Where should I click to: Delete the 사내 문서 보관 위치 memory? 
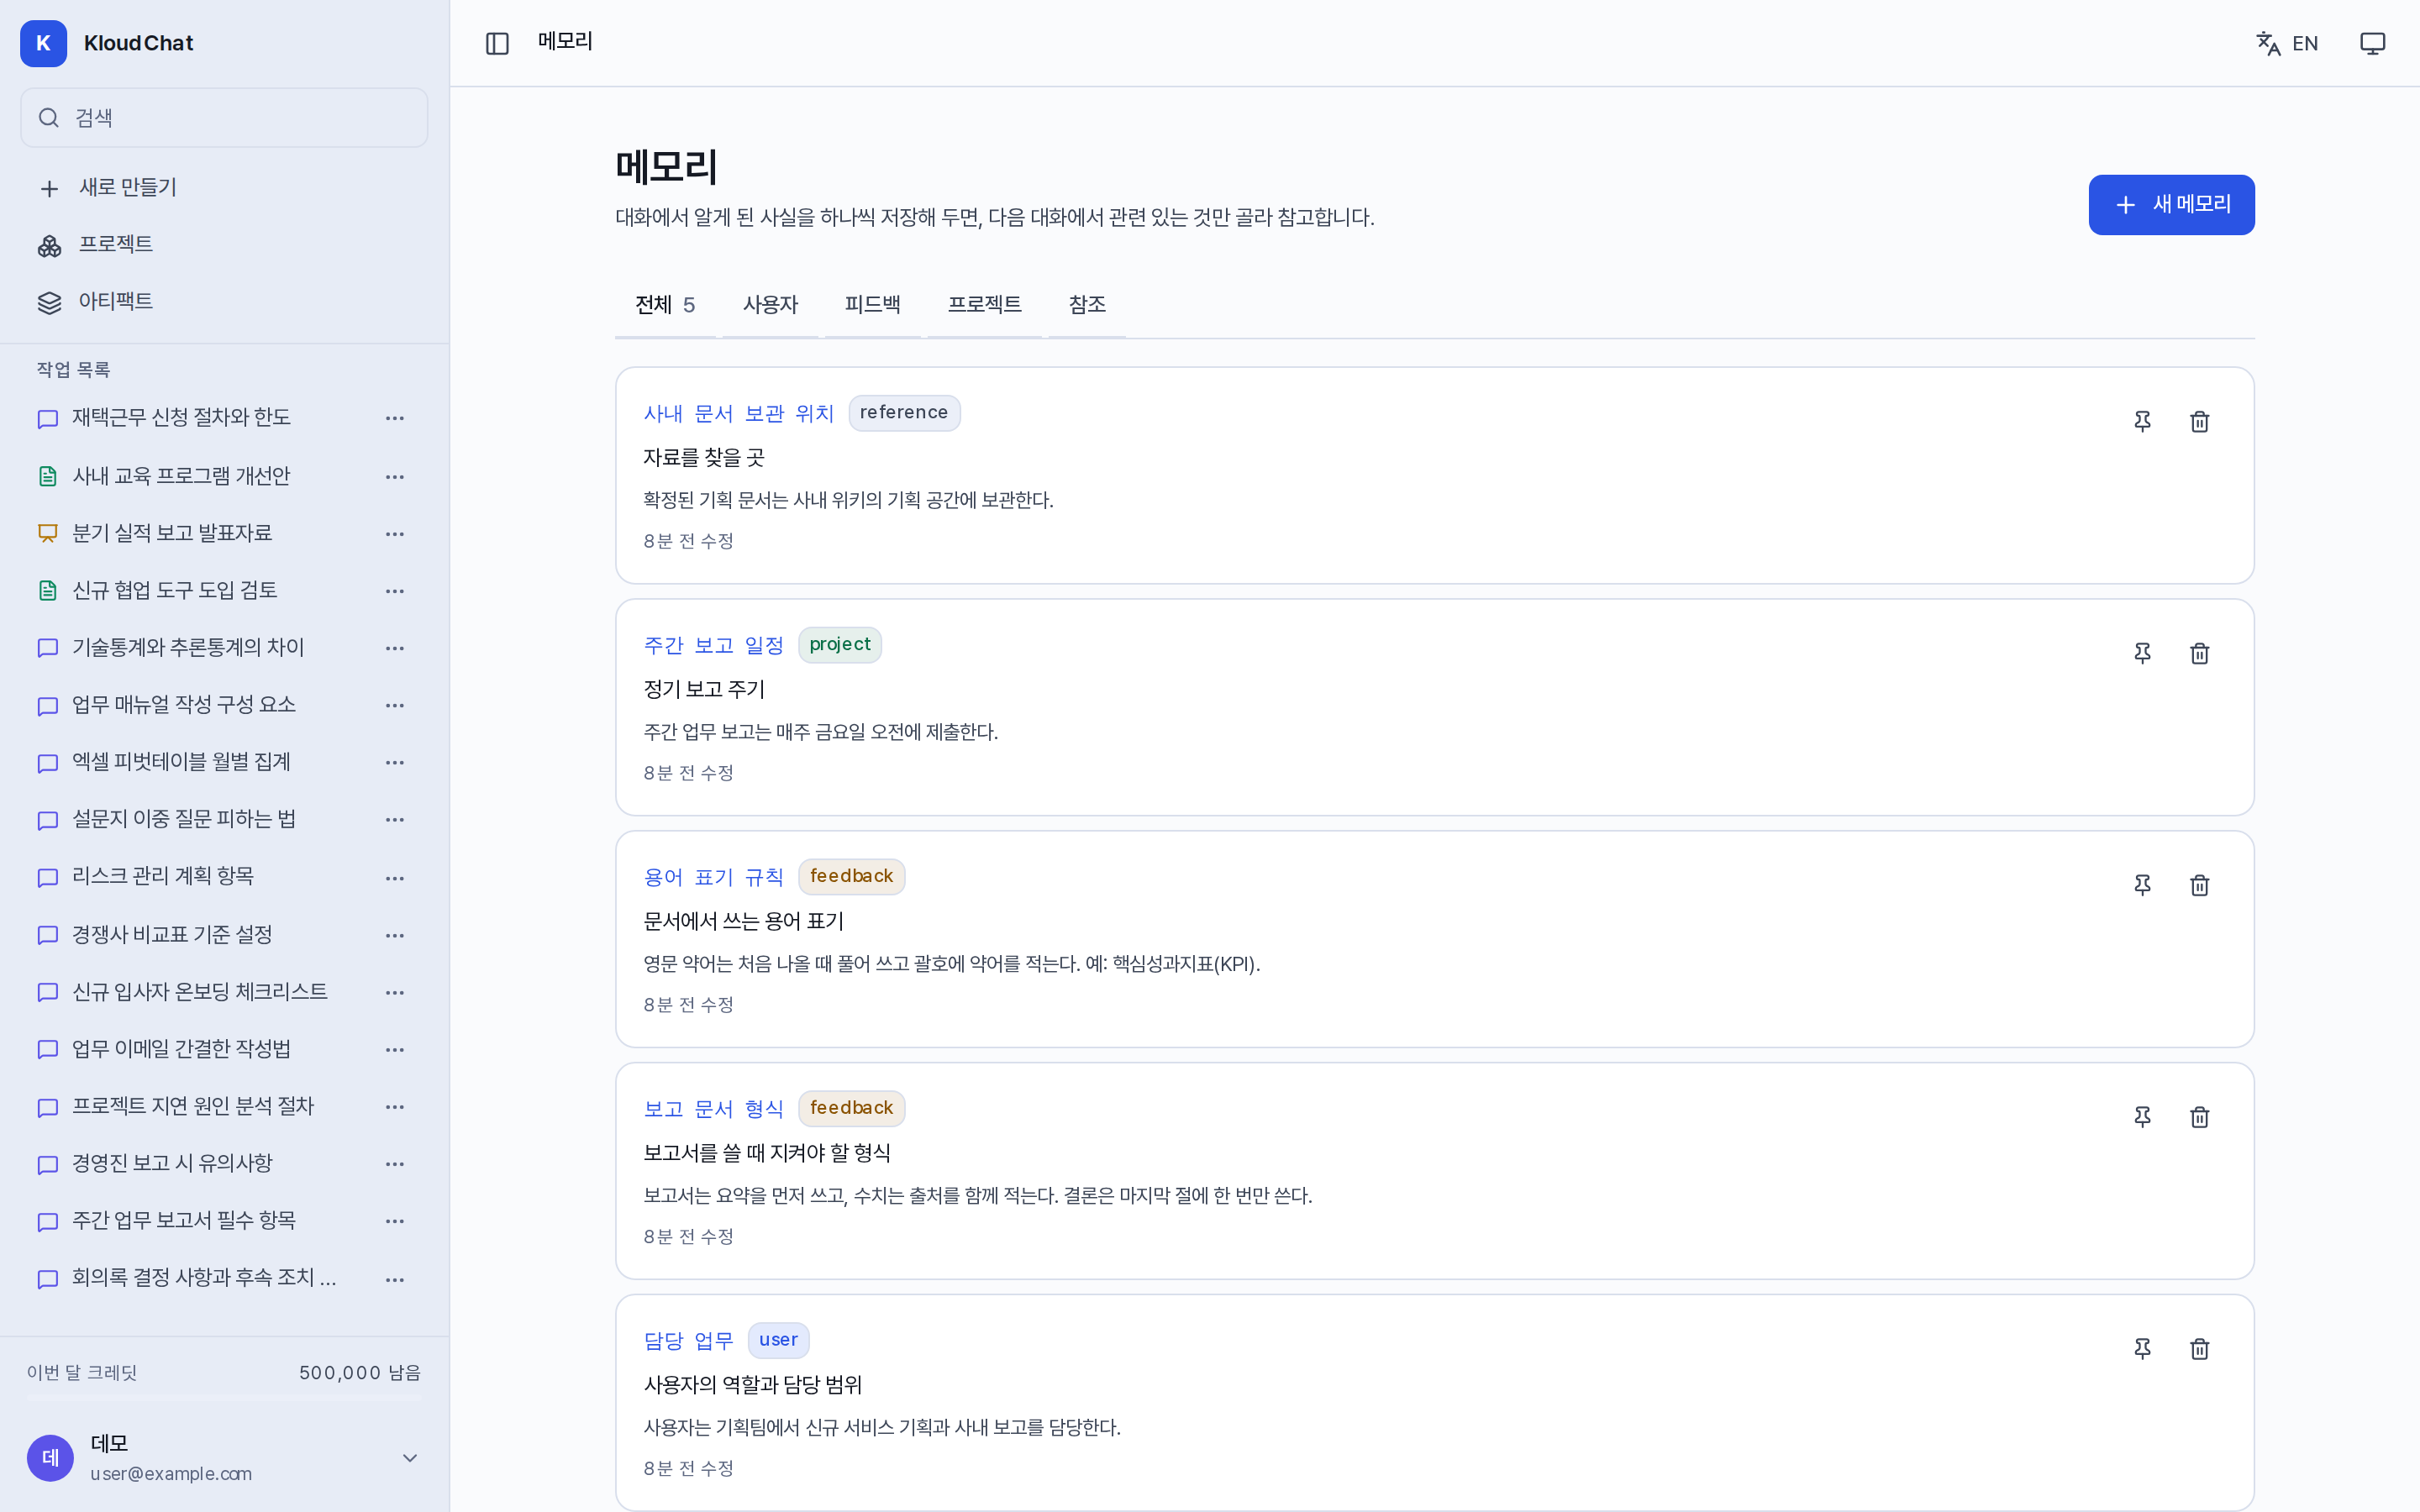point(2199,421)
